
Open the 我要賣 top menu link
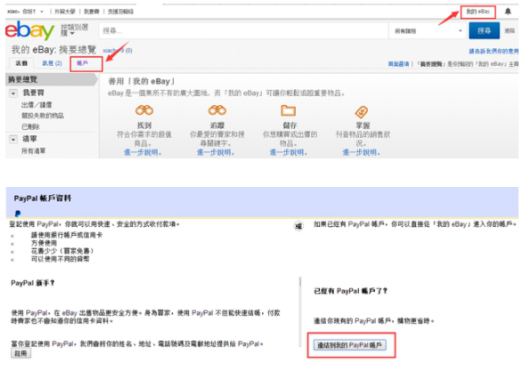pyautogui.click(x=91, y=12)
